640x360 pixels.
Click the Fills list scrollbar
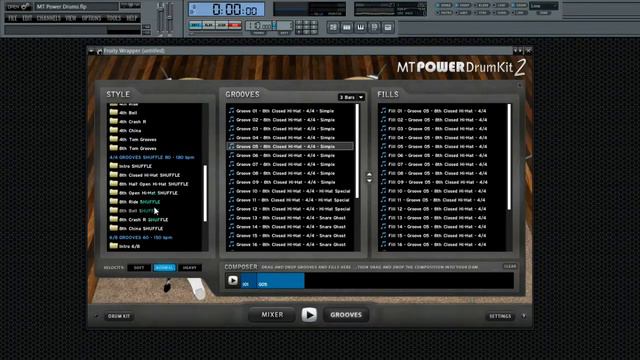tap(509, 157)
